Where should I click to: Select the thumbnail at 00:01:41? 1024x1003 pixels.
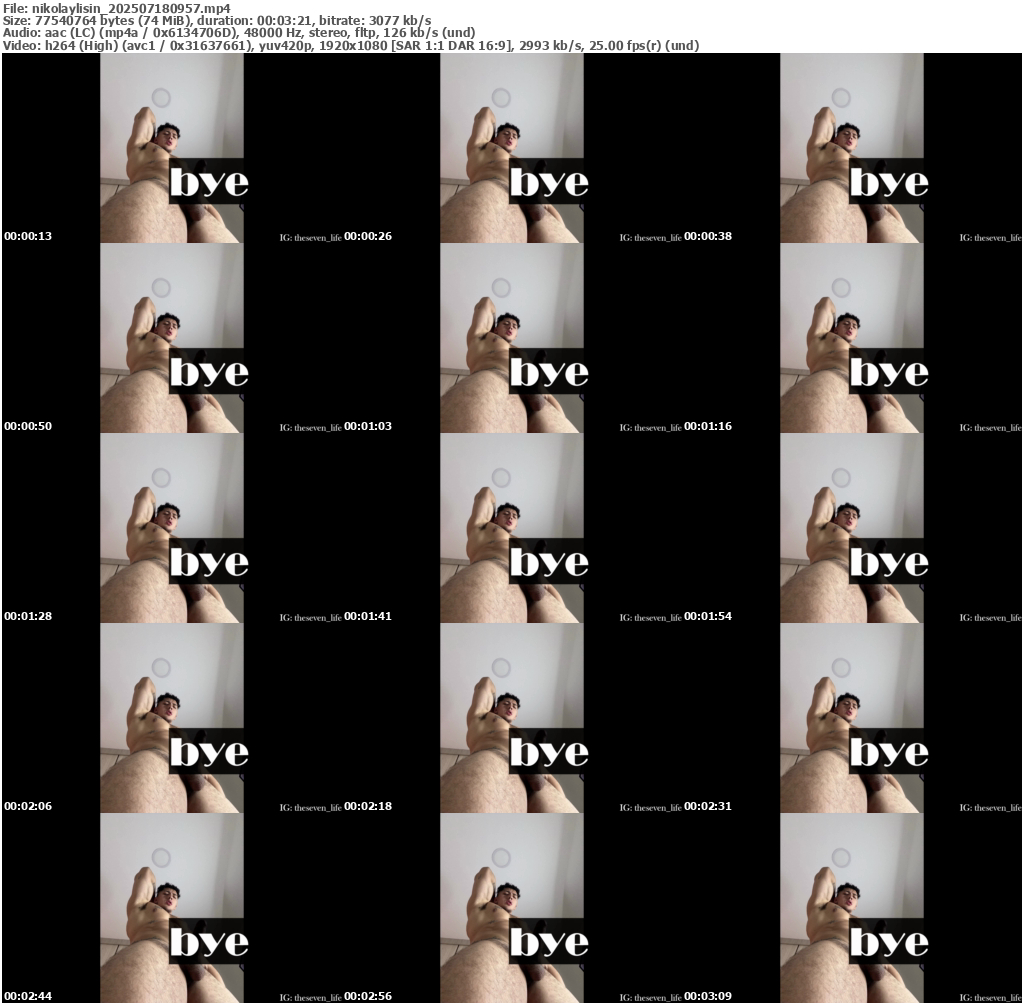[512, 528]
